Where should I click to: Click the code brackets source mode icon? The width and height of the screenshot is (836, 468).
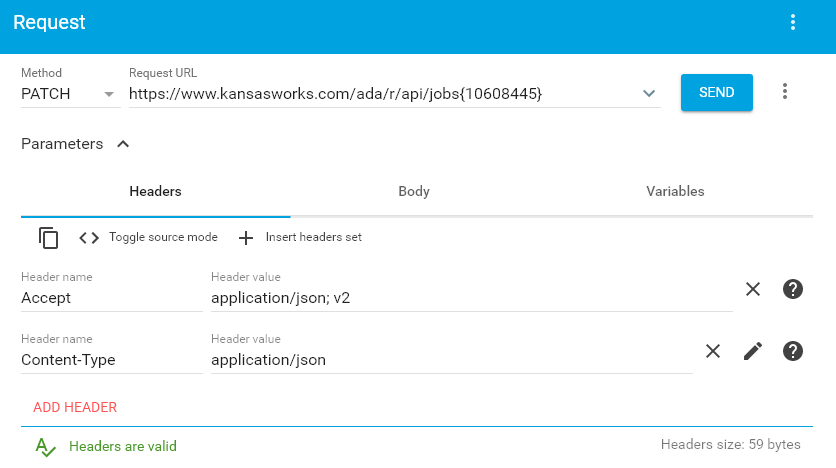[x=89, y=238]
